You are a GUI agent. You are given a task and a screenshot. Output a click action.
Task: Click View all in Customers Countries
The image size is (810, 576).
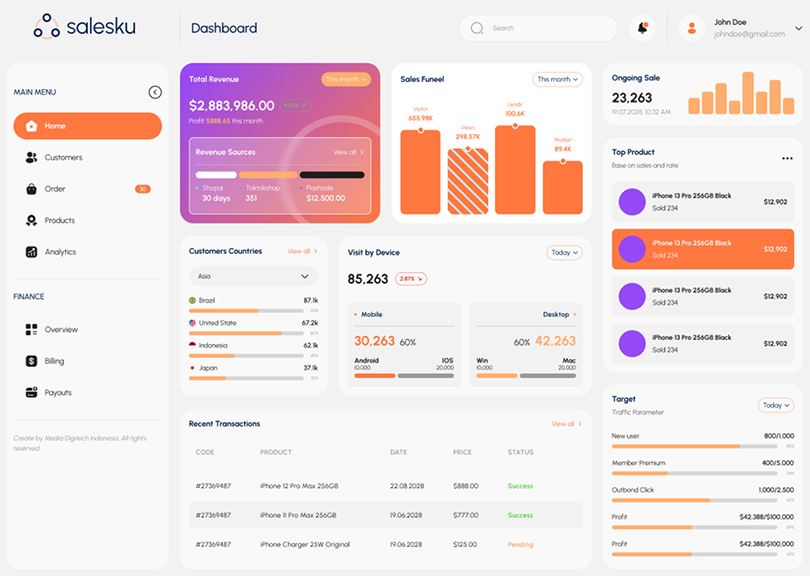coord(302,251)
